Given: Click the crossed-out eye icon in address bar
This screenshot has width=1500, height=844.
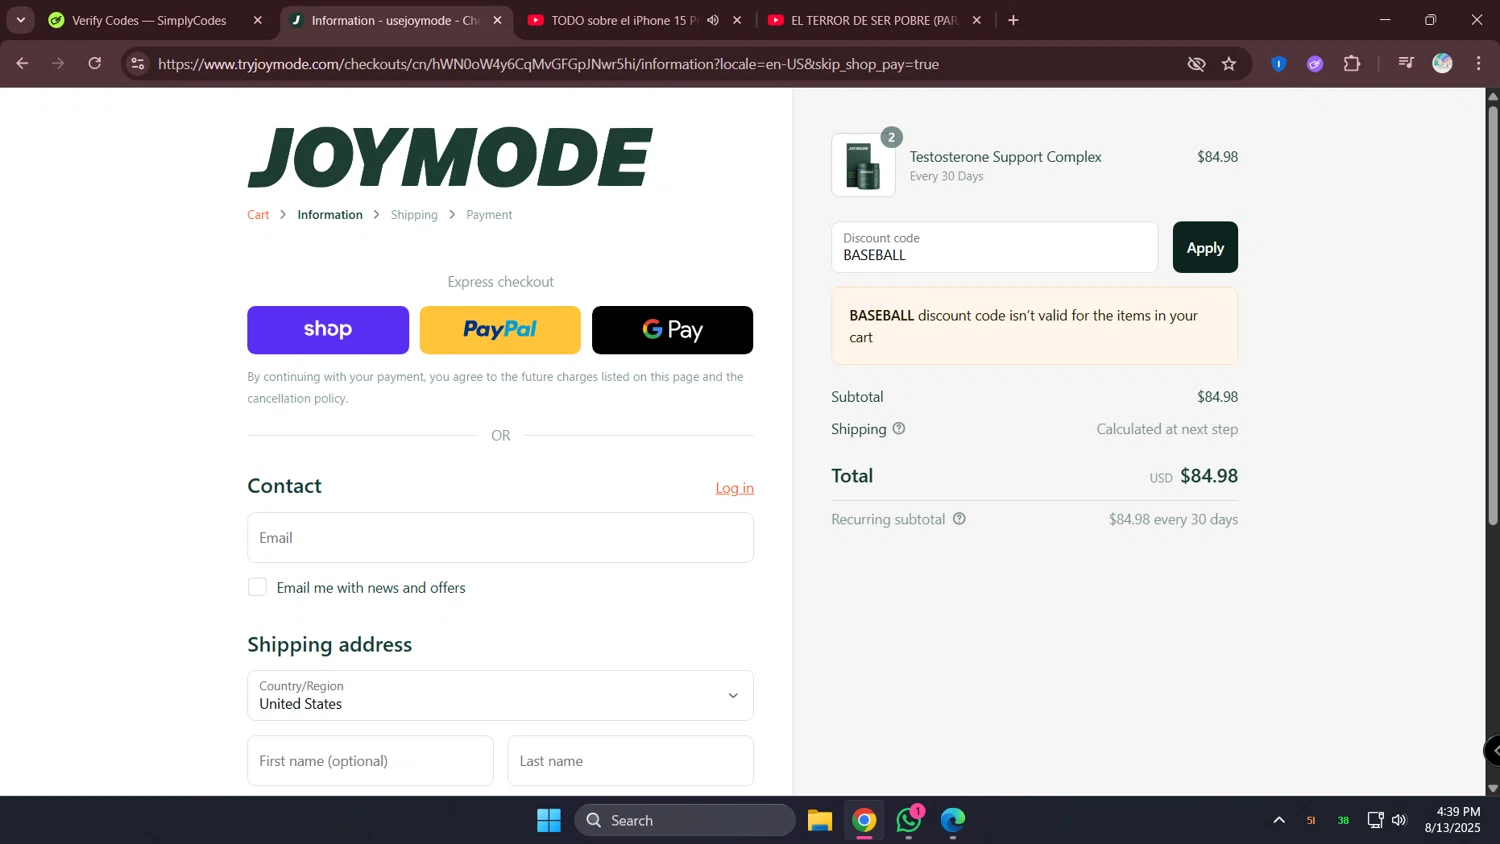Looking at the screenshot, I should pyautogui.click(x=1196, y=64).
